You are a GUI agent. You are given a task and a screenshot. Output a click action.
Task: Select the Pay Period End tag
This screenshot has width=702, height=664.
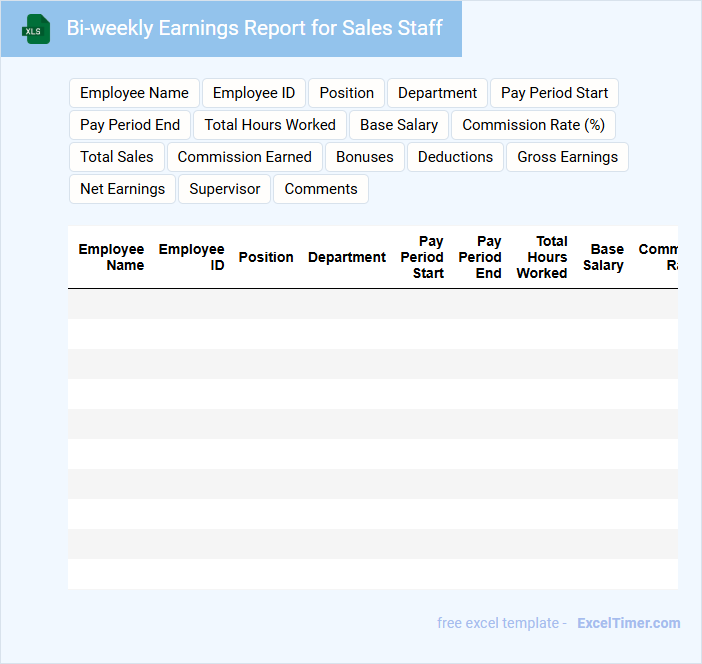[x=130, y=125]
